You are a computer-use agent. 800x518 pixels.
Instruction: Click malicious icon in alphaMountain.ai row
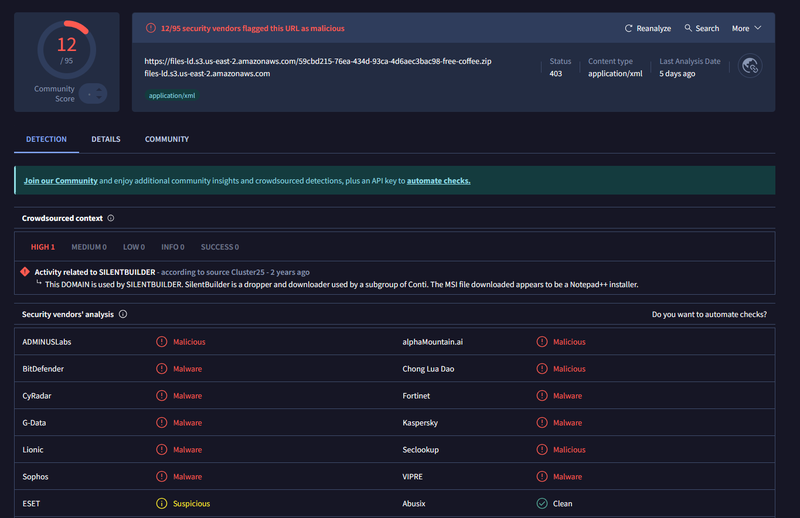(542, 342)
